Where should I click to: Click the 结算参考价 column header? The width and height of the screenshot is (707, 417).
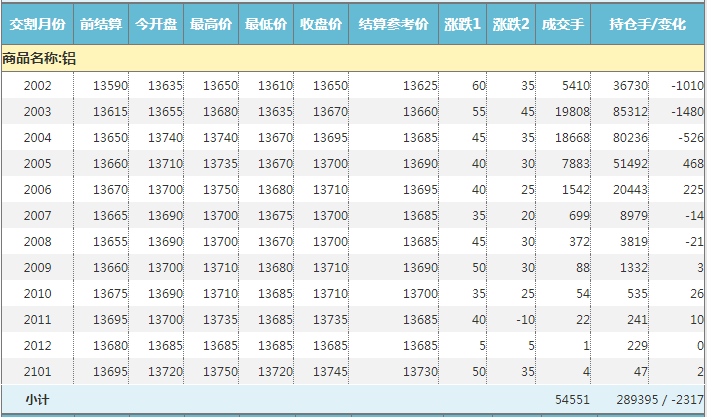[393, 23]
